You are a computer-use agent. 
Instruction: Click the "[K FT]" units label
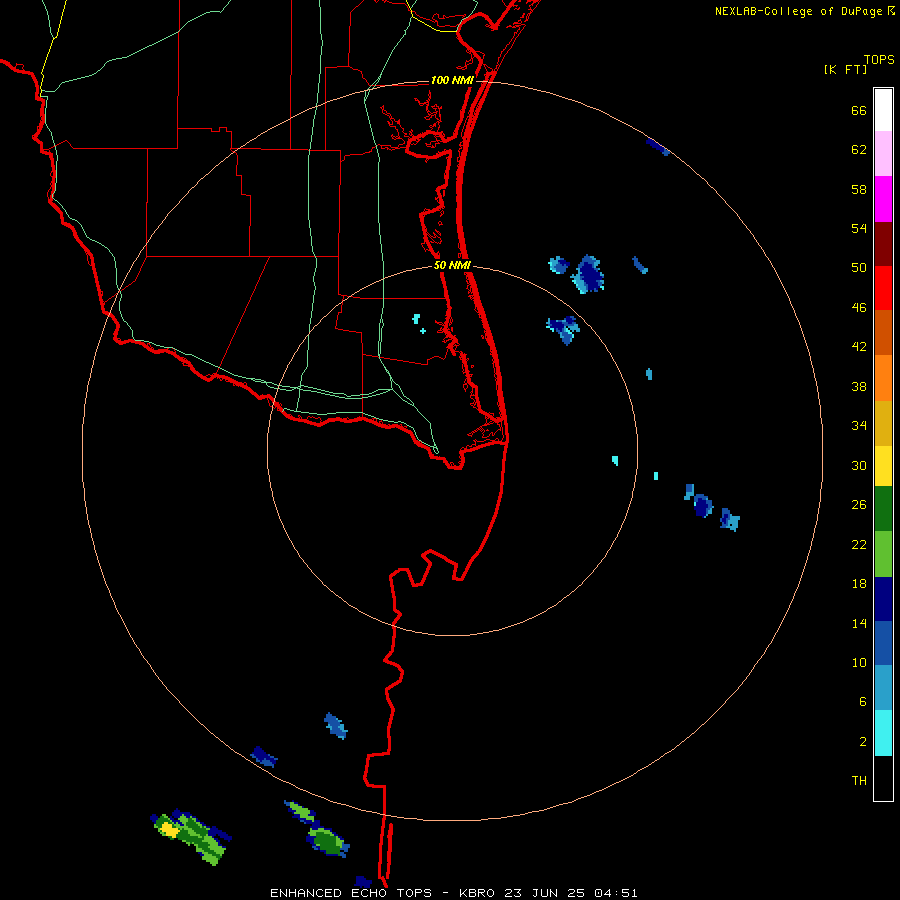tap(845, 70)
